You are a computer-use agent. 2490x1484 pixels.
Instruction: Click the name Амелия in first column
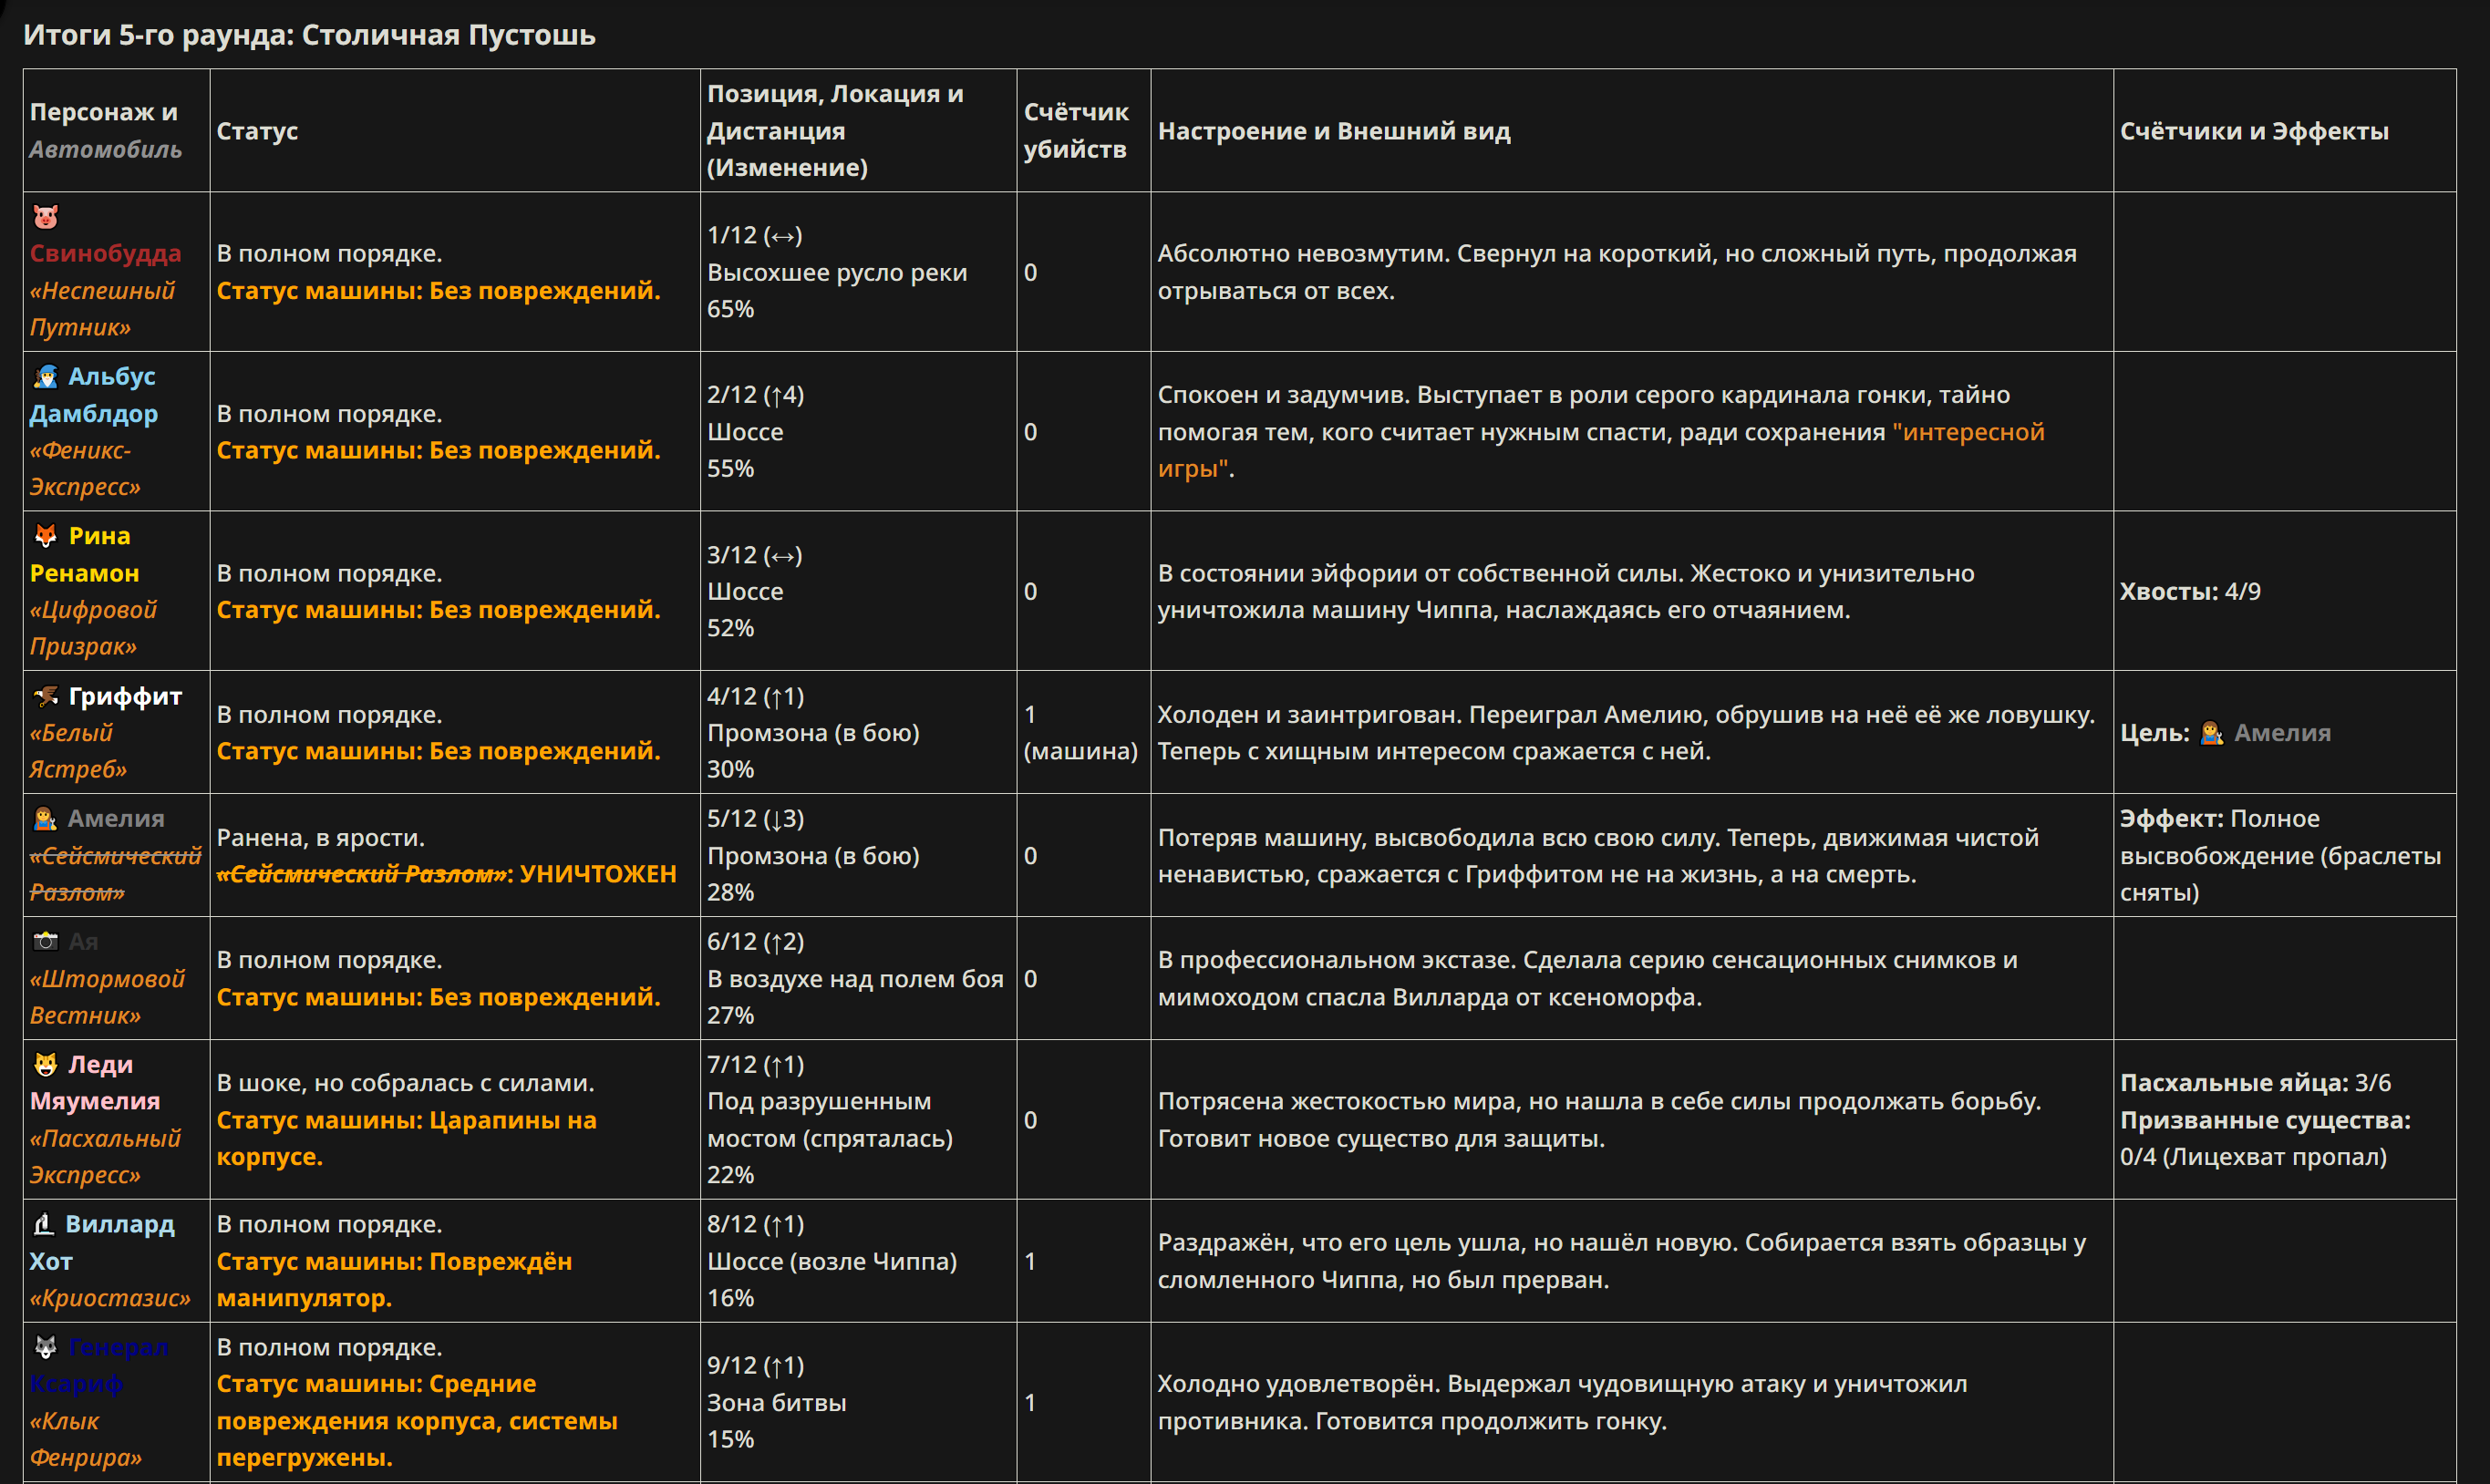click(116, 818)
